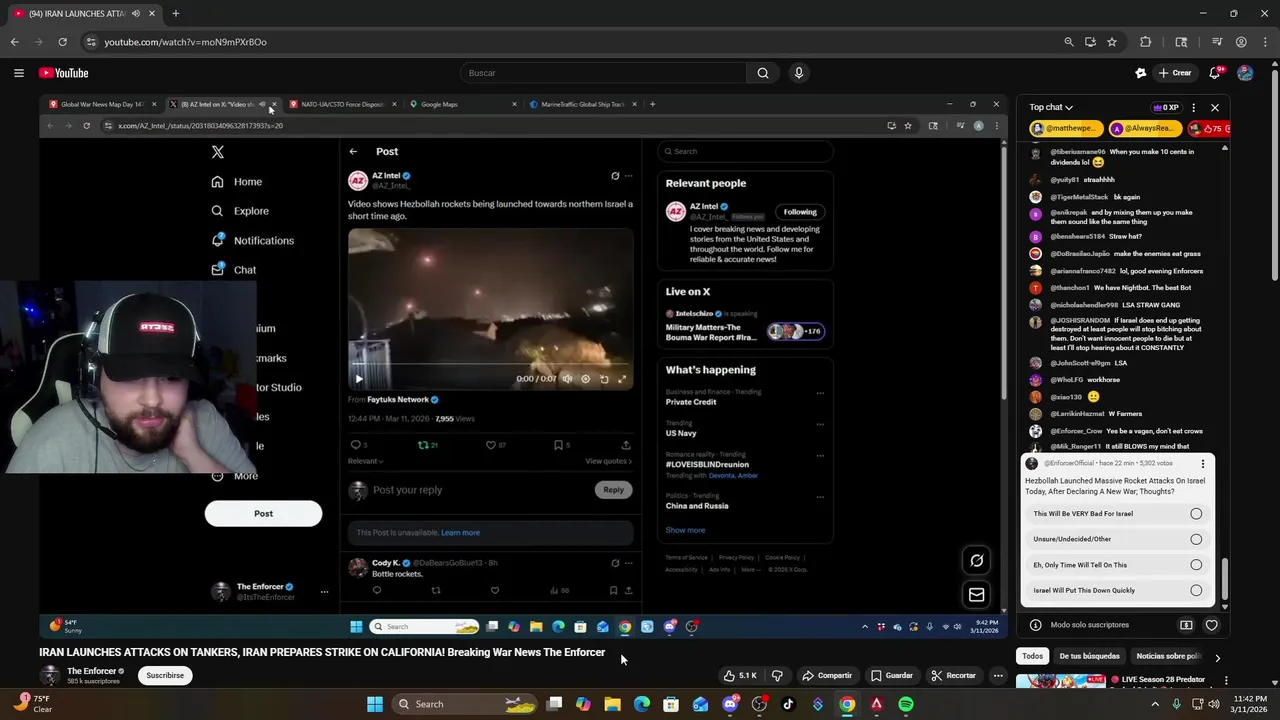Image resolution: width=1280 pixels, height=720 pixels.
Task: Mute the embedded X video
Action: 567,379
